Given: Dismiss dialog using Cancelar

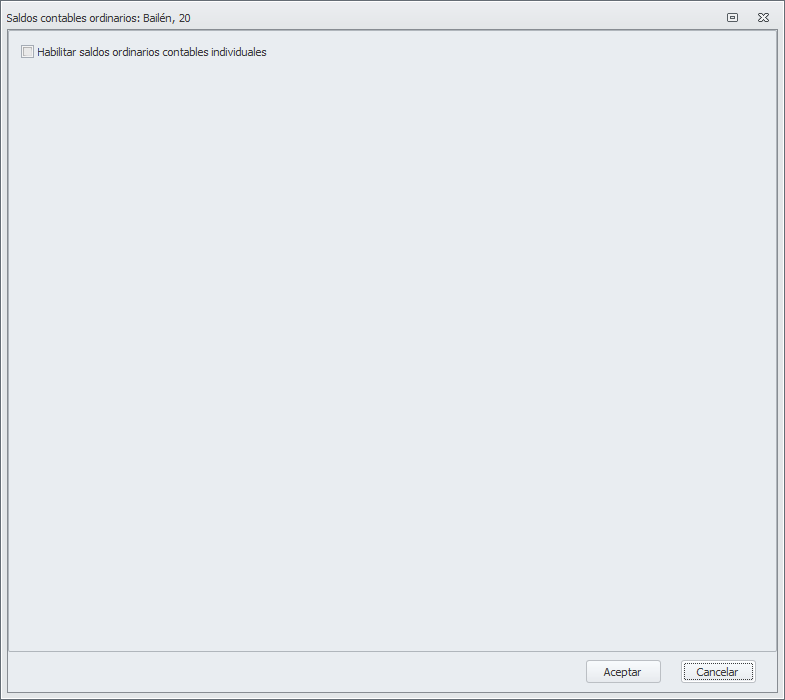Looking at the screenshot, I should pos(718,671).
